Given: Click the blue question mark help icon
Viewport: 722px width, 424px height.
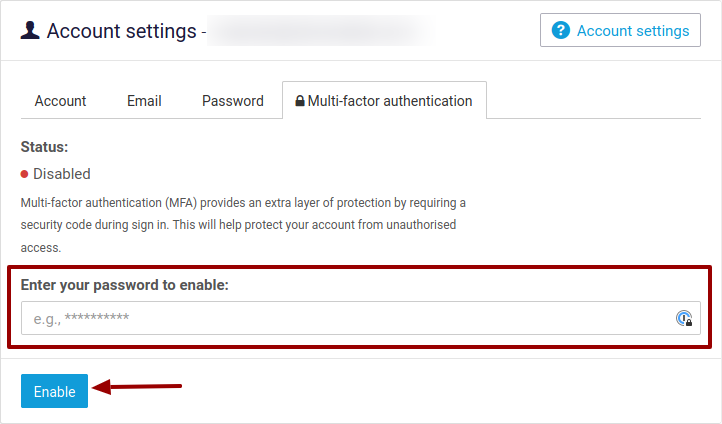Looking at the screenshot, I should pos(561,30).
